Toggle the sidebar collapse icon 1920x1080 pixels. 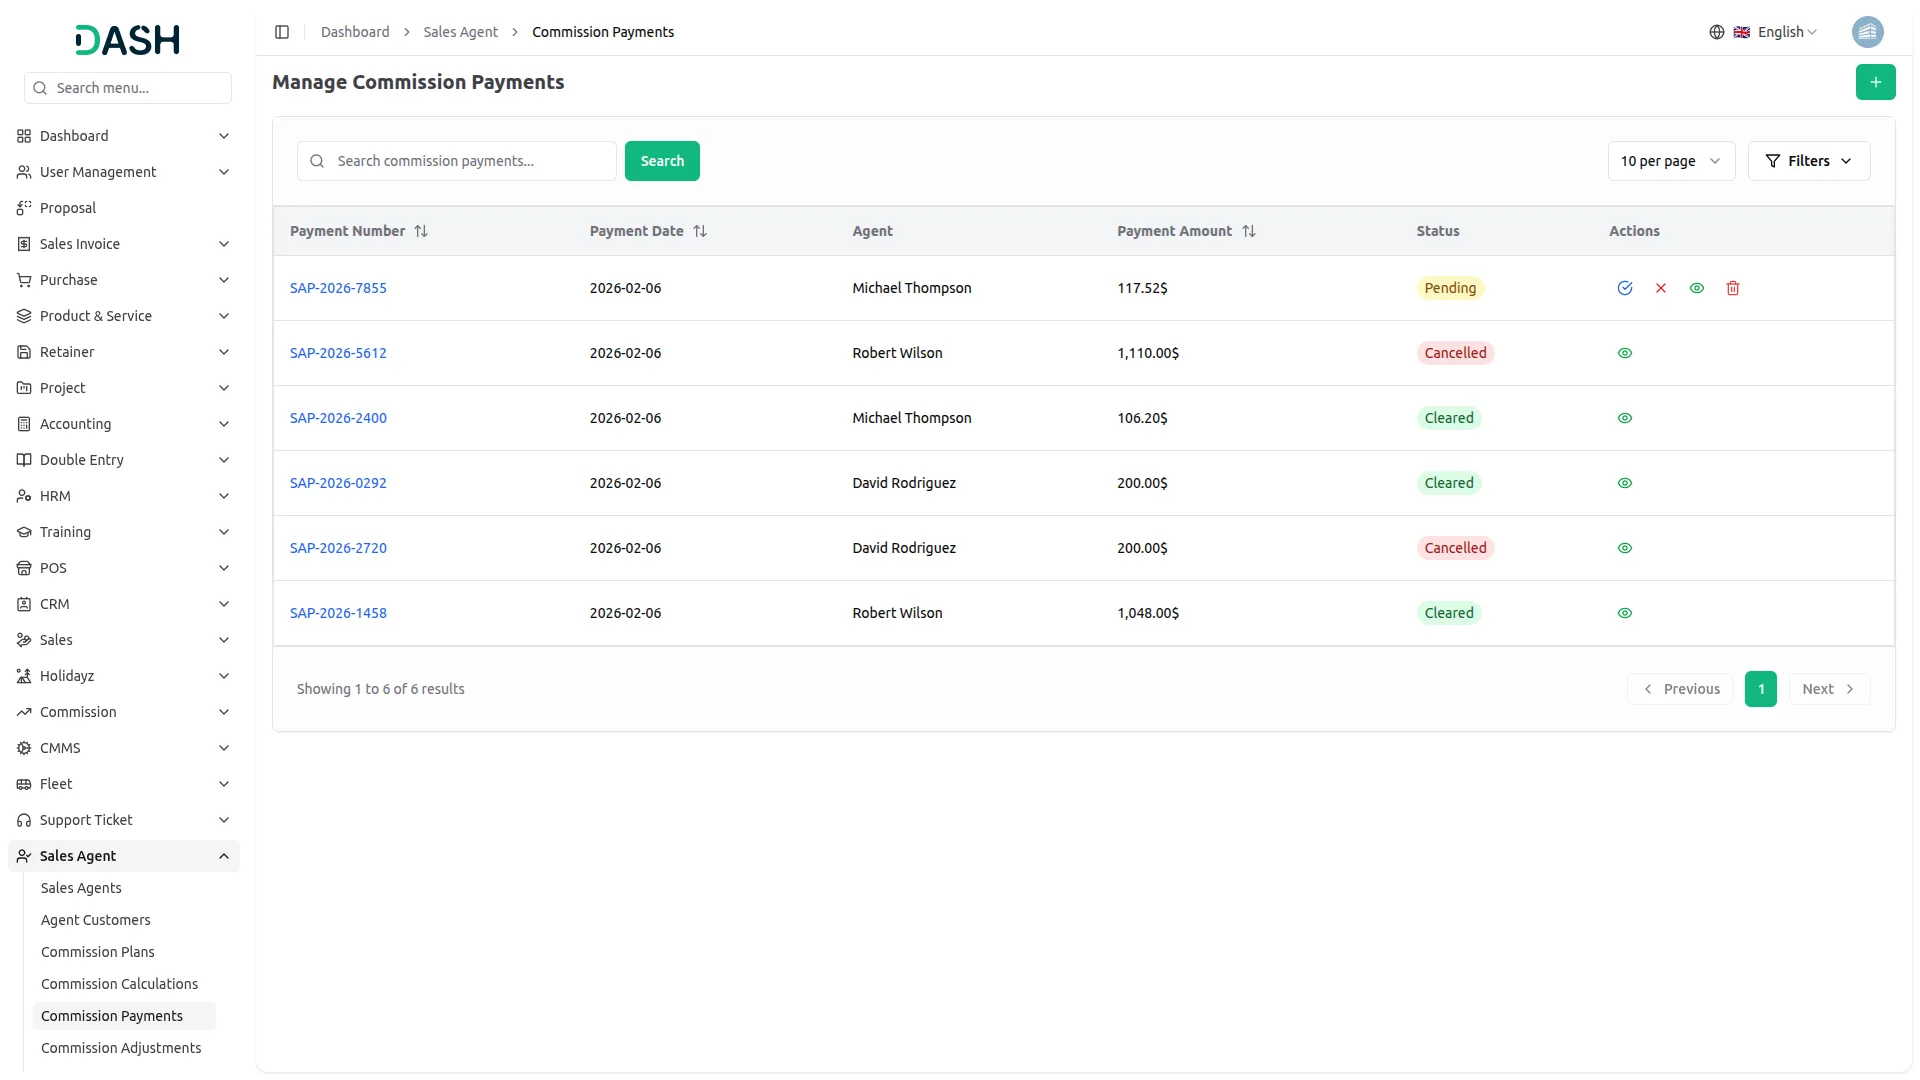282,32
